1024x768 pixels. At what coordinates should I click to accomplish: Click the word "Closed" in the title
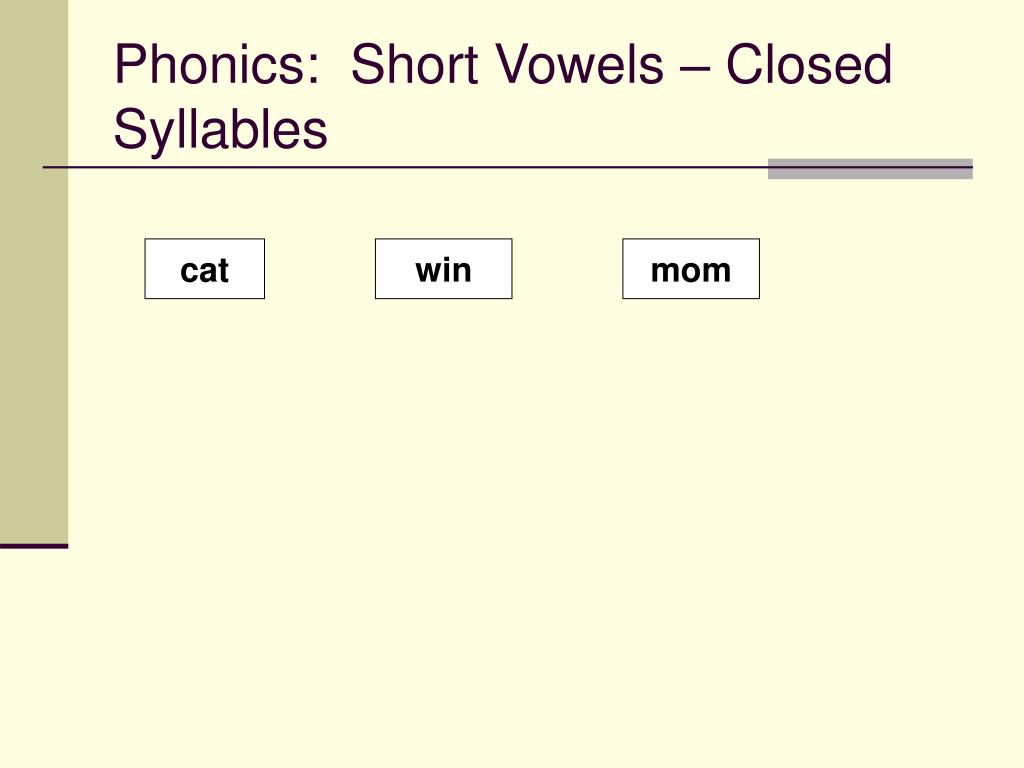[809, 64]
